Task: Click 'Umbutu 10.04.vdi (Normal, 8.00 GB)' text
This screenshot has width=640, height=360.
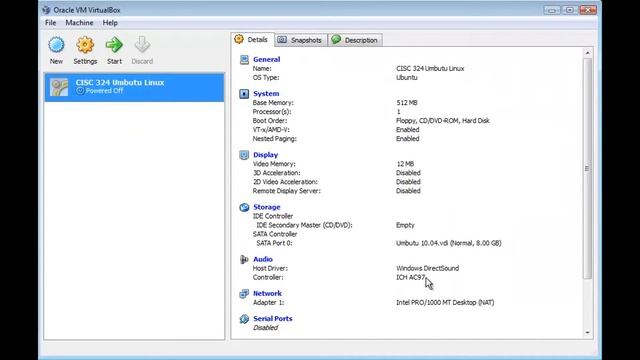Action: [449, 243]
